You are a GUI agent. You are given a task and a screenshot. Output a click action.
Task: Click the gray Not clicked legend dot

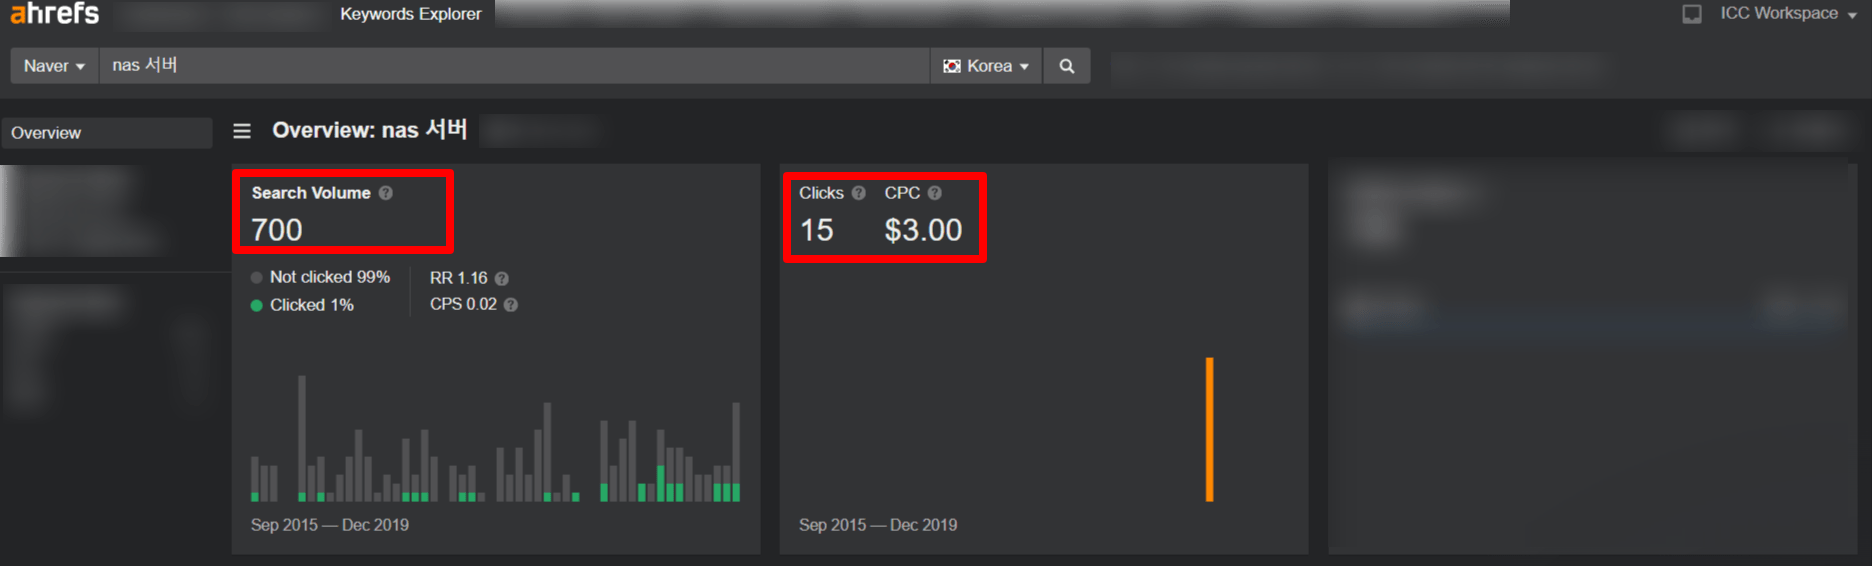coord(257,278)
